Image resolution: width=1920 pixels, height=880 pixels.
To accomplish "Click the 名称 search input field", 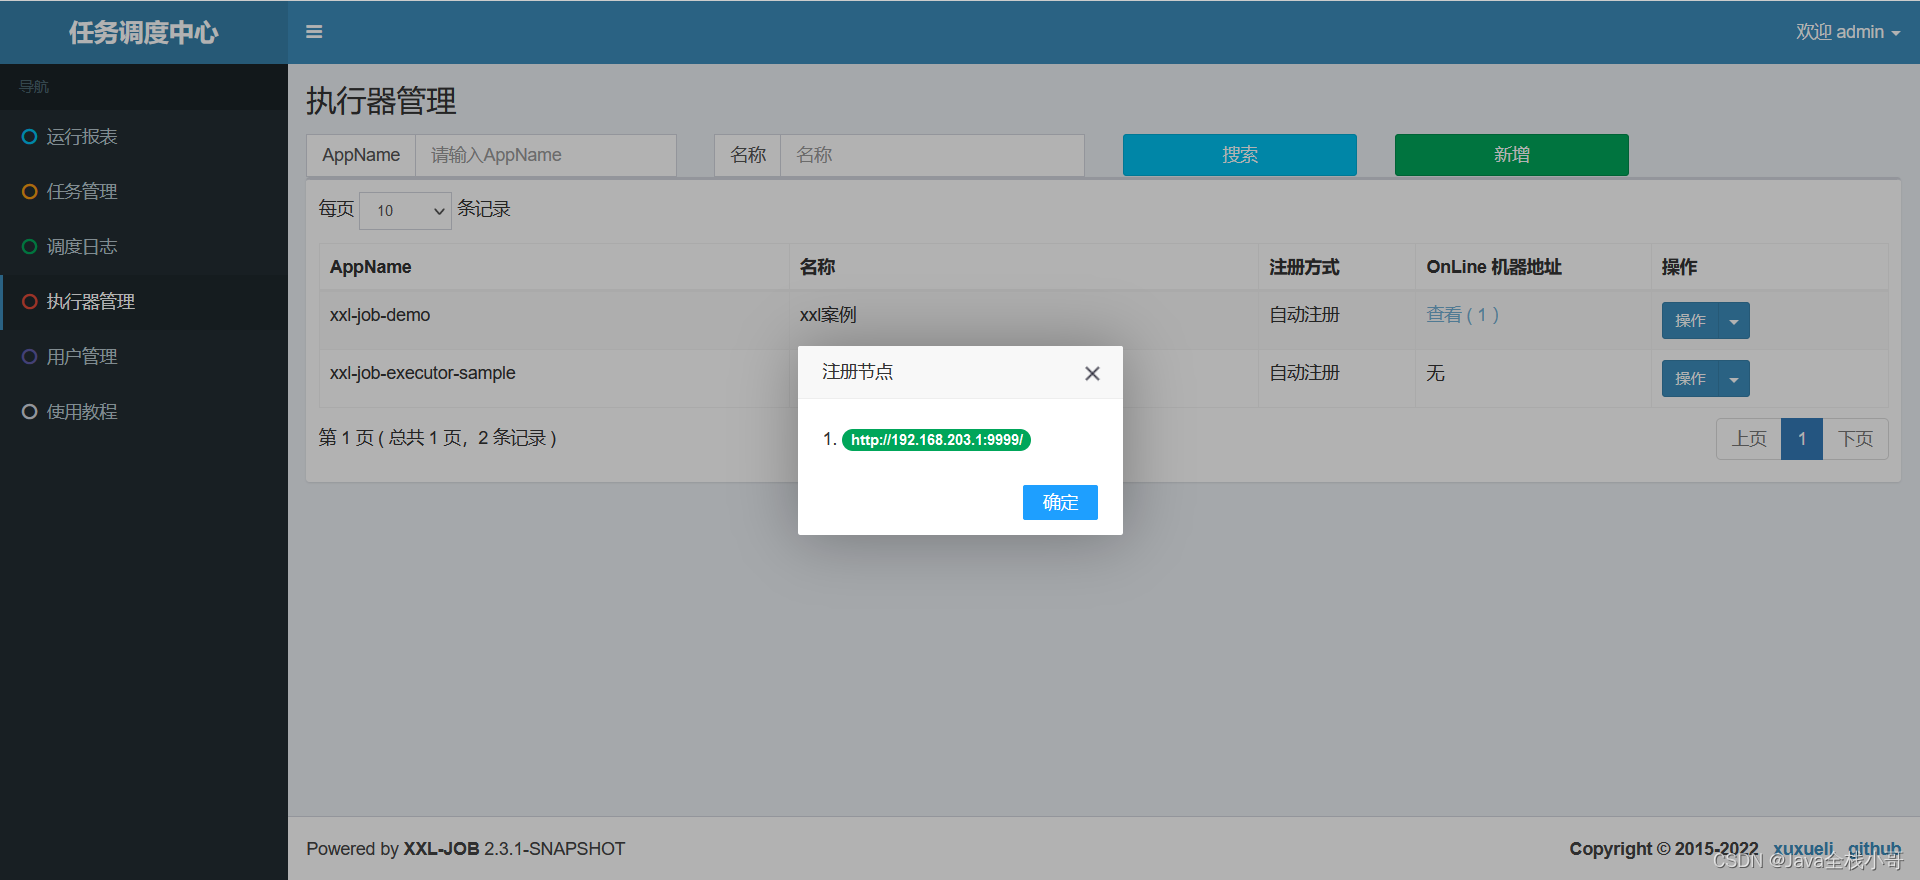I will [932, 155].
